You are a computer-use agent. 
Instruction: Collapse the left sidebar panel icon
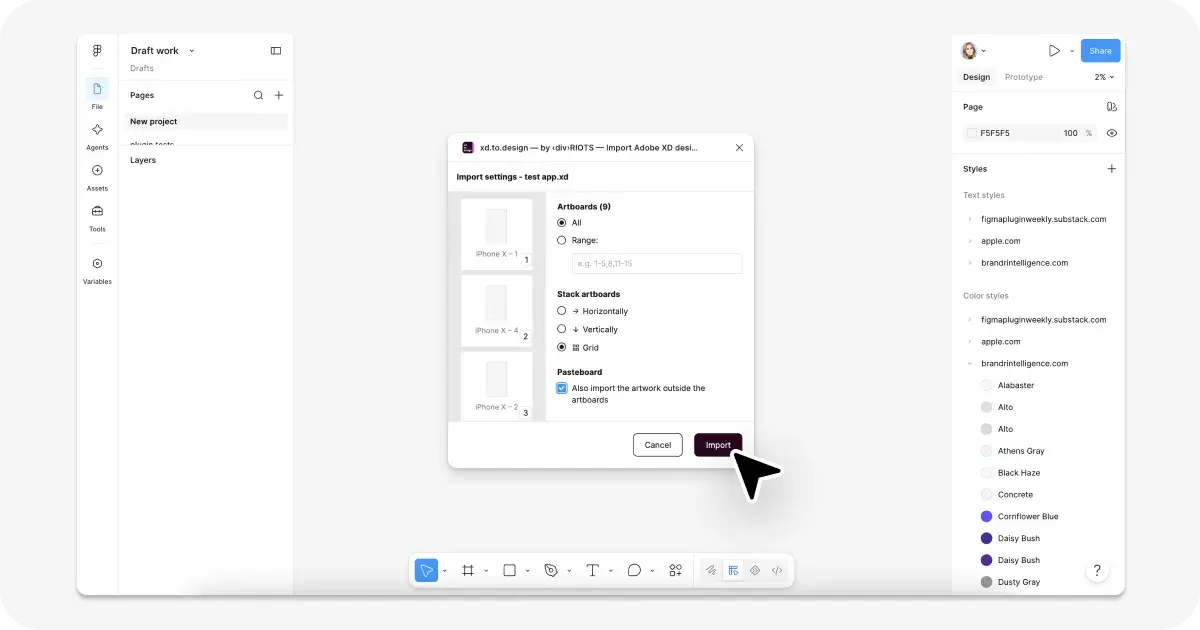click(x=276, y=51)
